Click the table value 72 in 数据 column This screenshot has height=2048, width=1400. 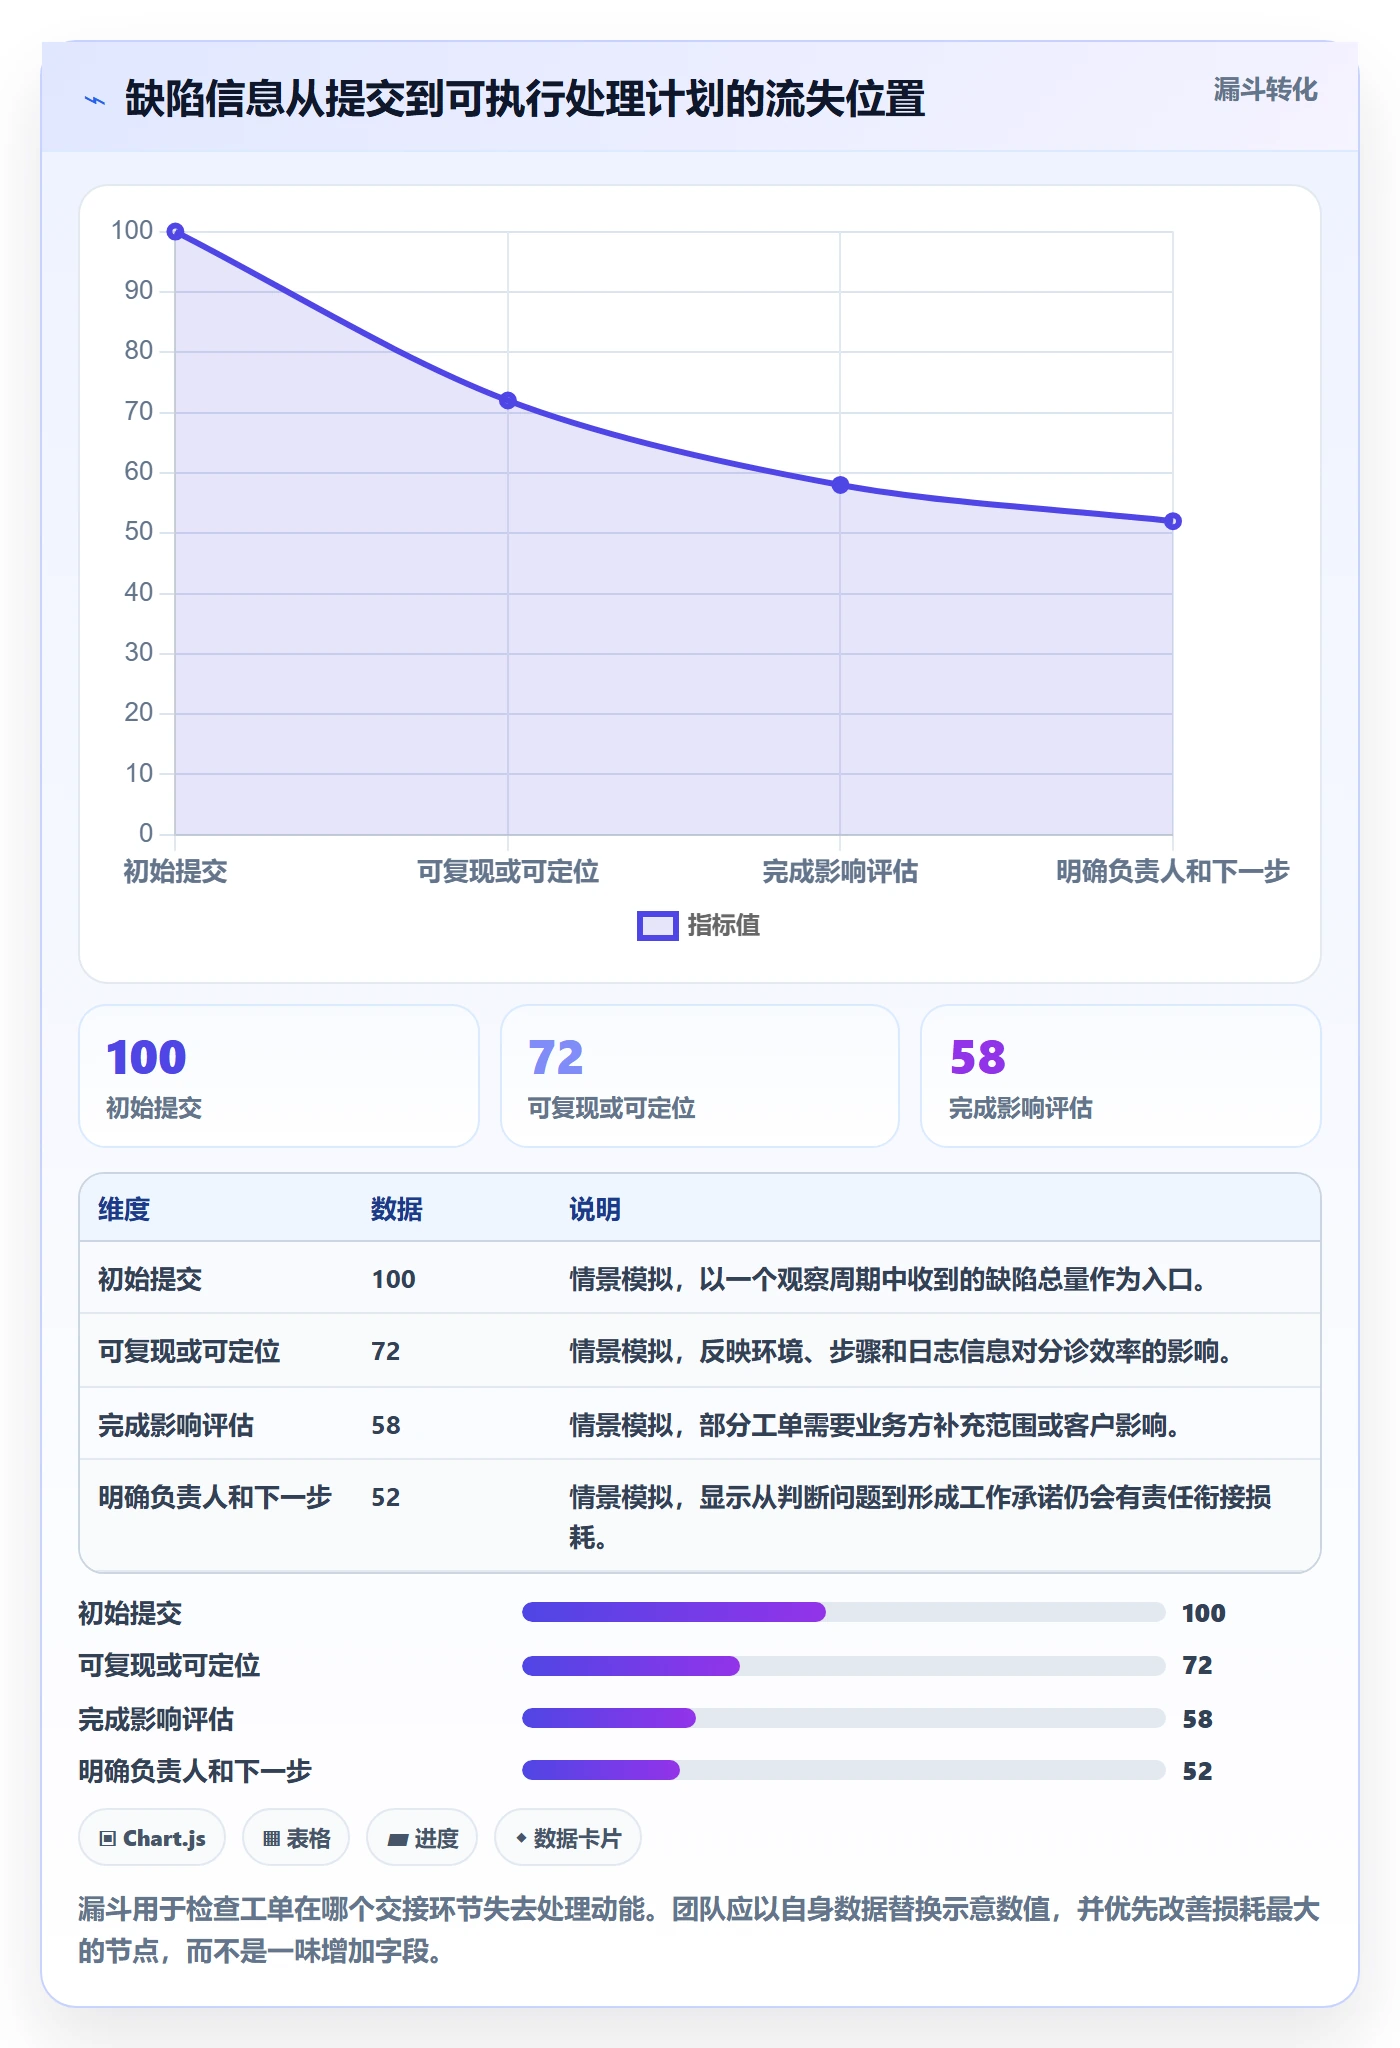[386, 1352]
